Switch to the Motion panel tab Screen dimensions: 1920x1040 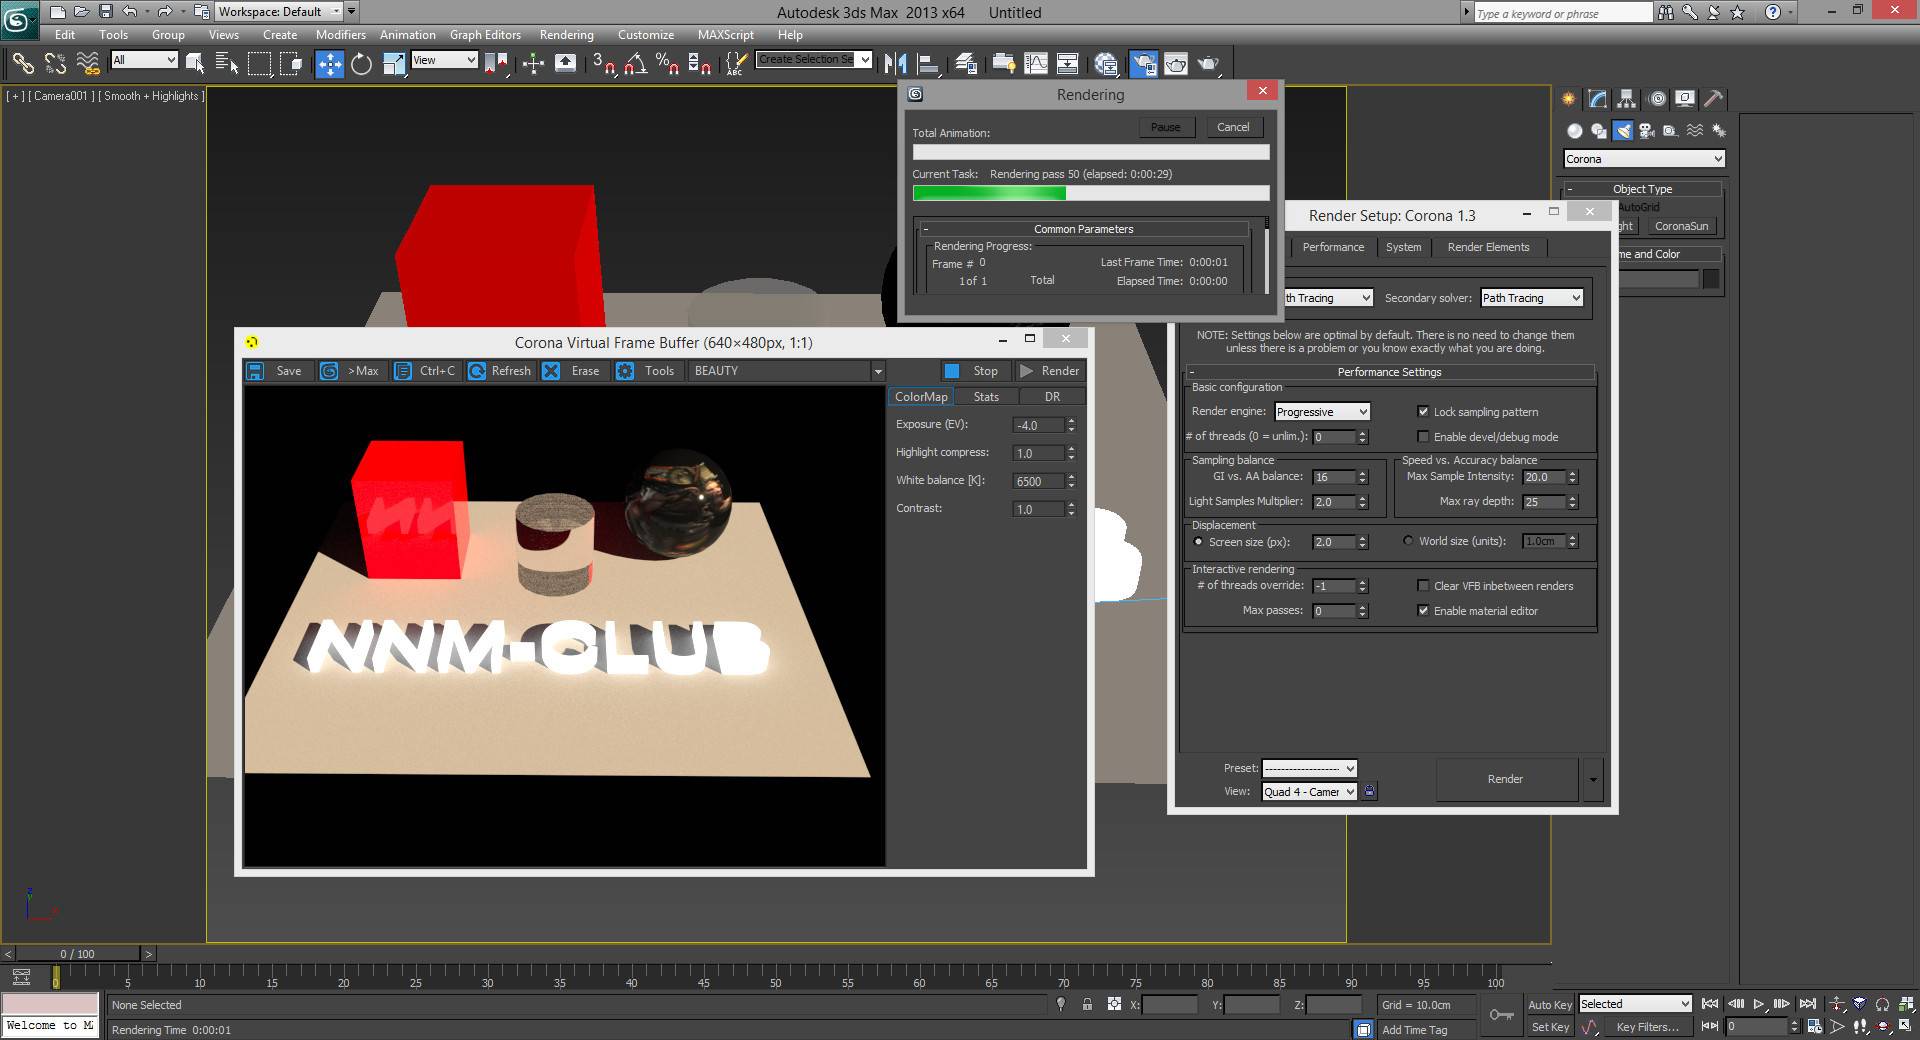1657,99
